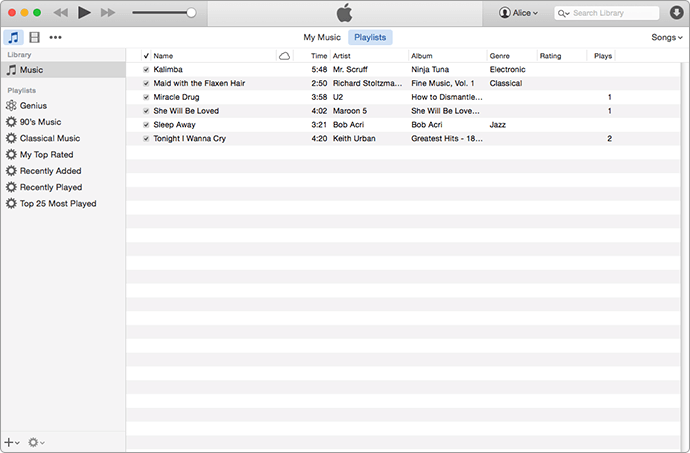Viewport: 690px width, 453px height.
Task: Uncheck Maid with the Flaxen Hair checkbox
Action: 146,83
